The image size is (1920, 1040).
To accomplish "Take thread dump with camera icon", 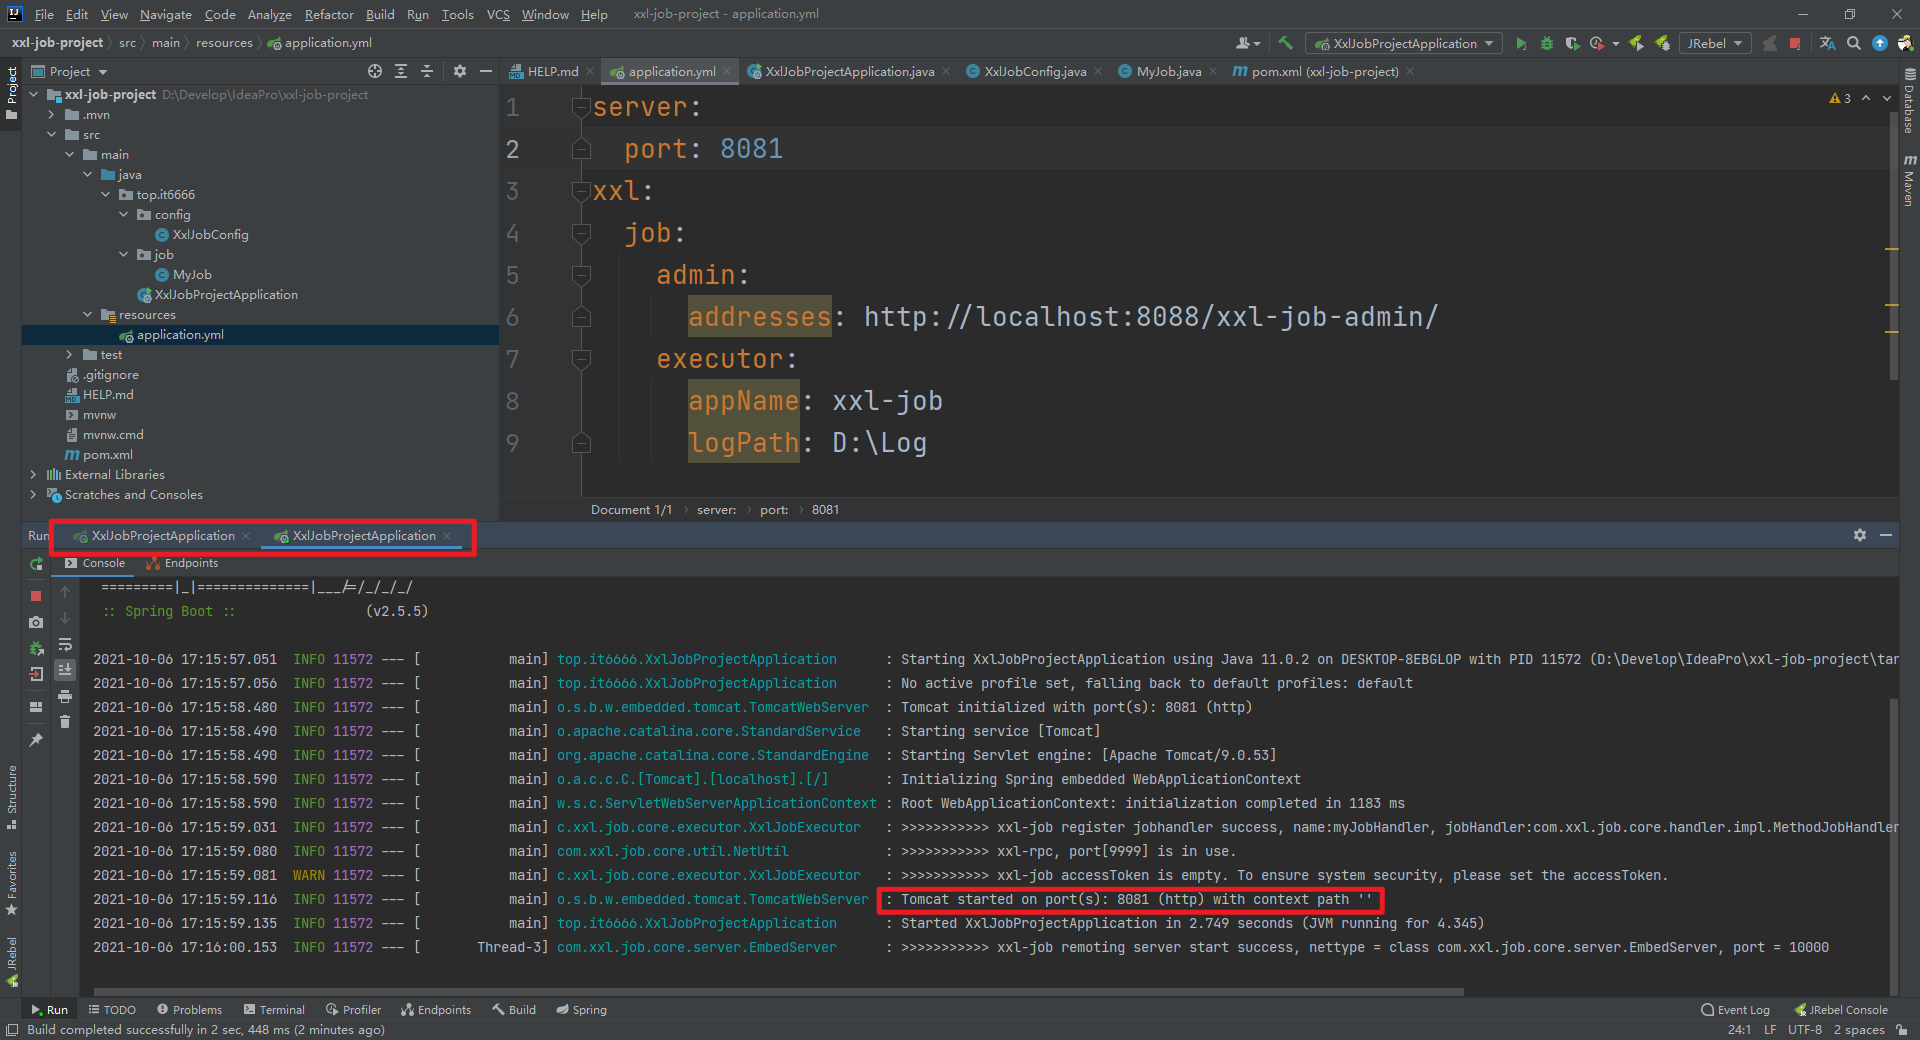I will [36, 622].
